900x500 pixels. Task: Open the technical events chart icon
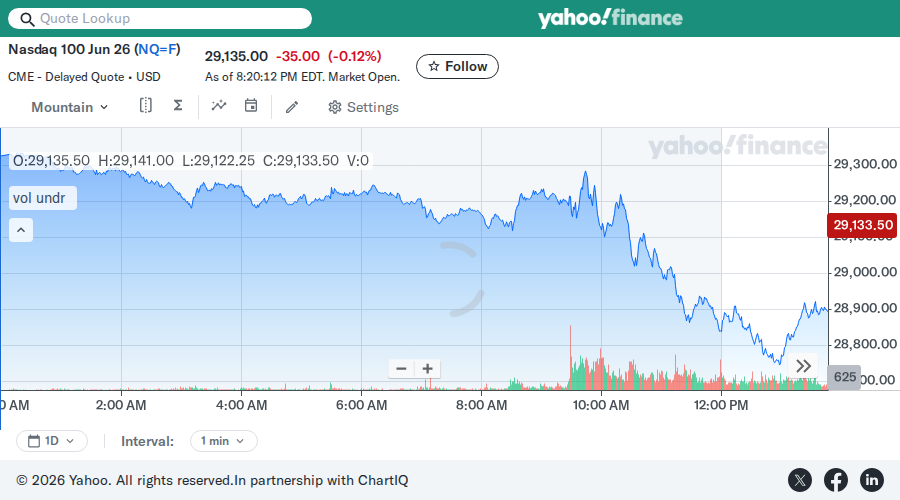[219, 106]
